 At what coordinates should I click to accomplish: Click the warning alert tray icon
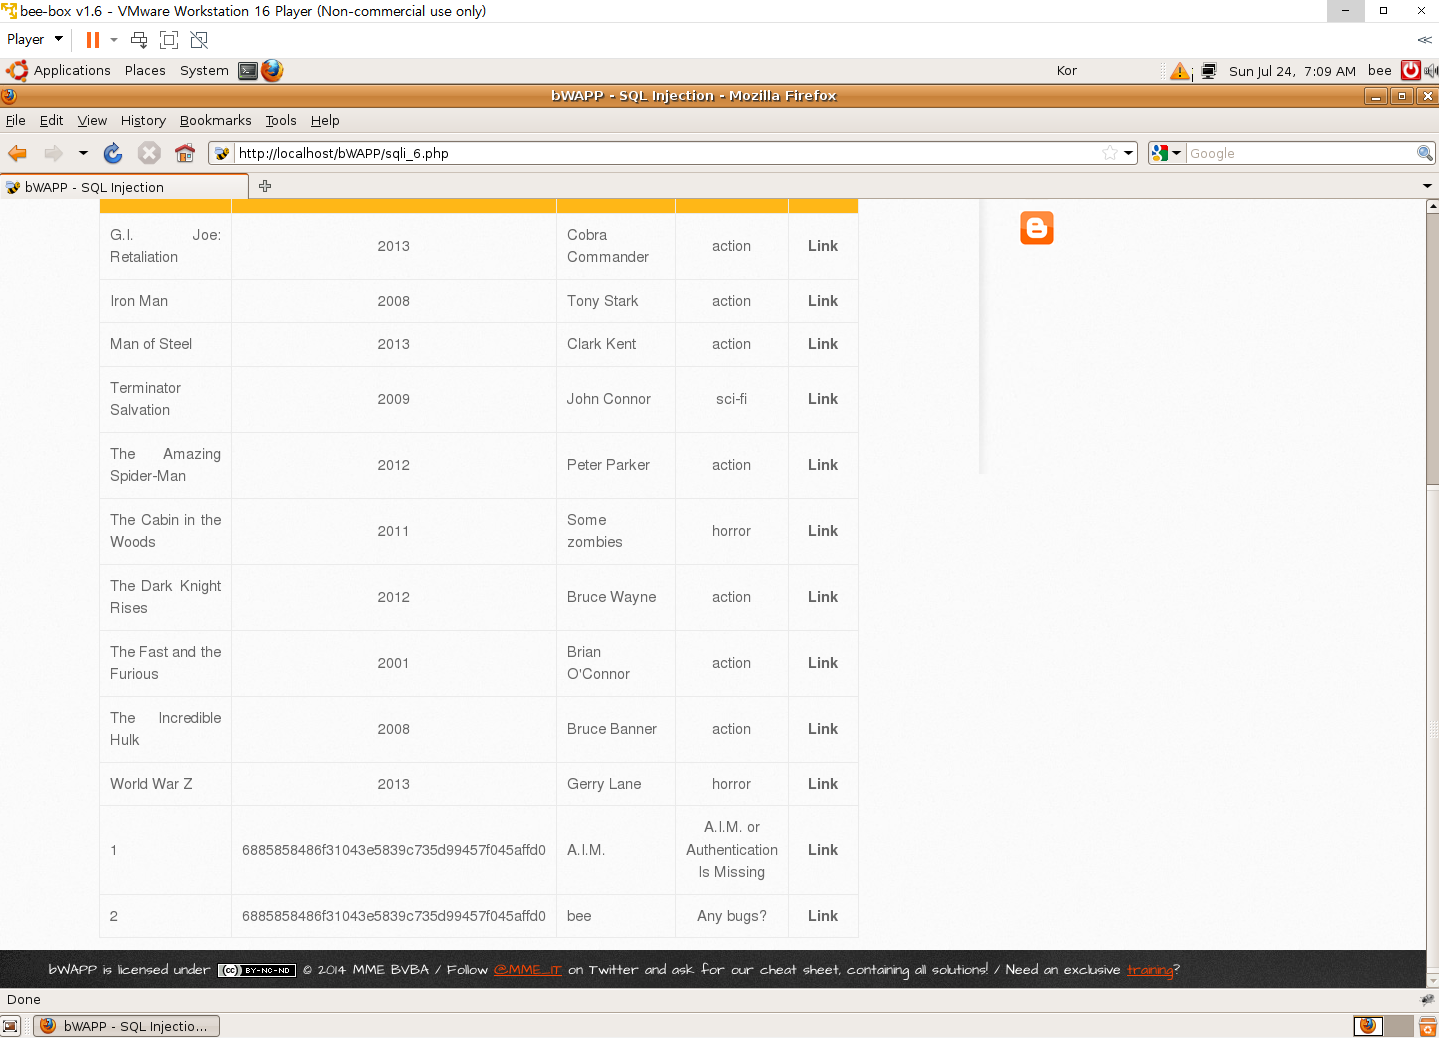click(x=1180, y=71)
